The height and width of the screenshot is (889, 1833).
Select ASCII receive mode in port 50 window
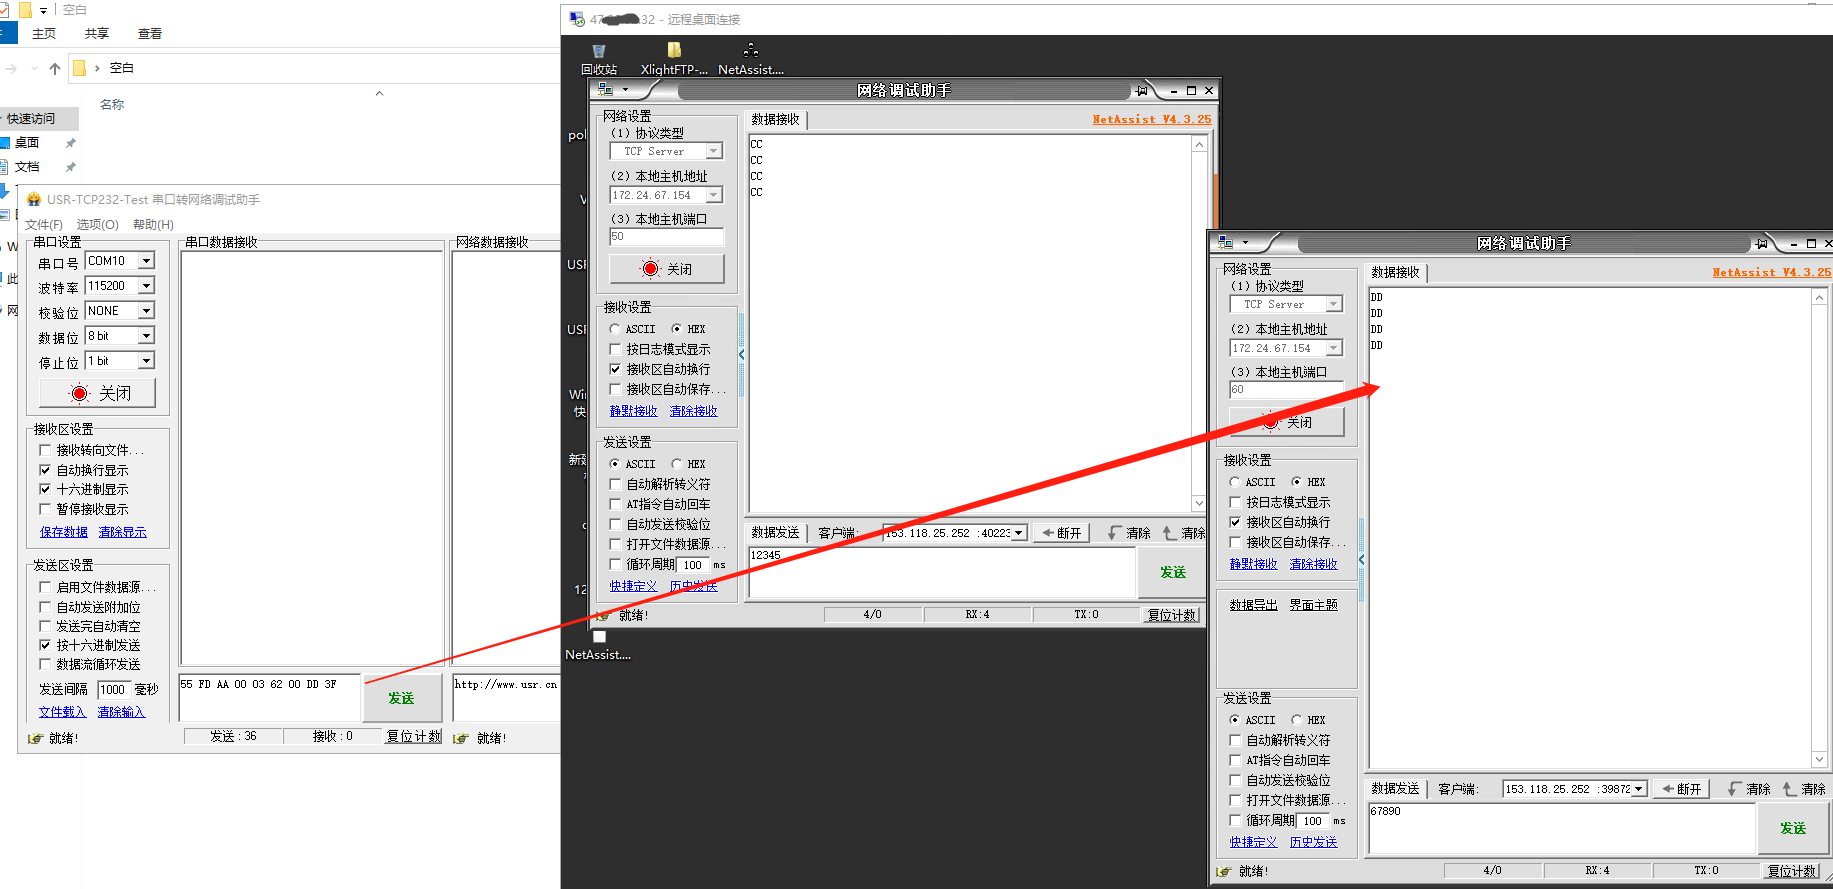click(615, 329)
